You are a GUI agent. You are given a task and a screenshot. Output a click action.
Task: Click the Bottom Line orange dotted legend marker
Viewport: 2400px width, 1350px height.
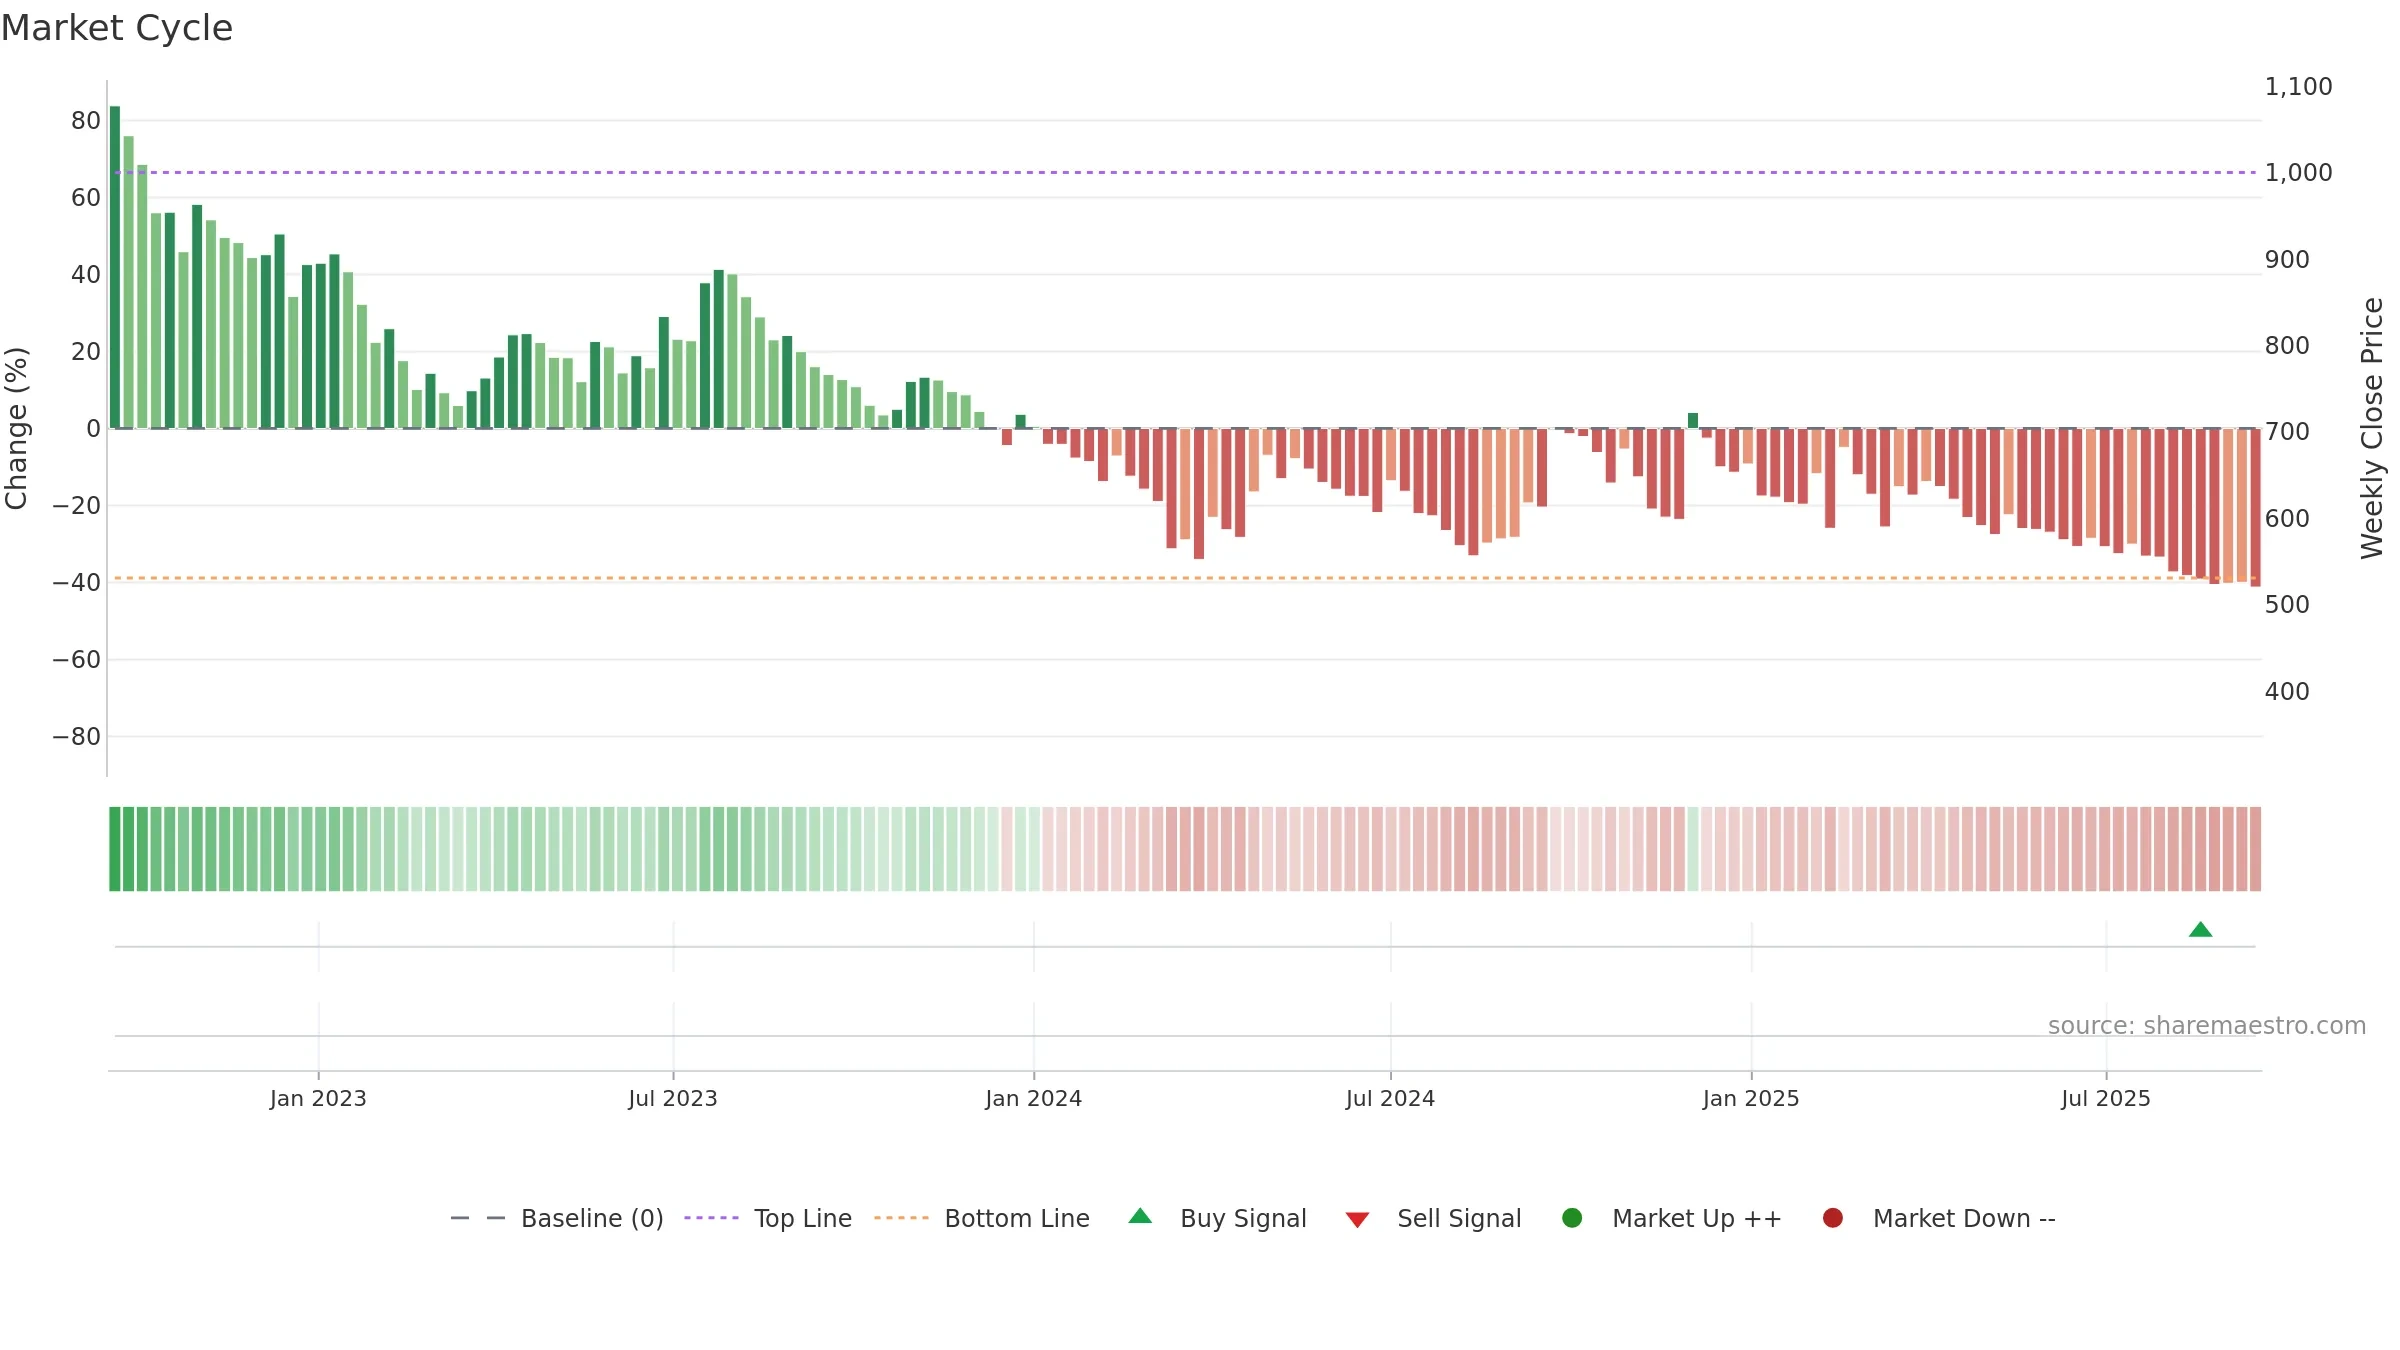(901, 1218)
